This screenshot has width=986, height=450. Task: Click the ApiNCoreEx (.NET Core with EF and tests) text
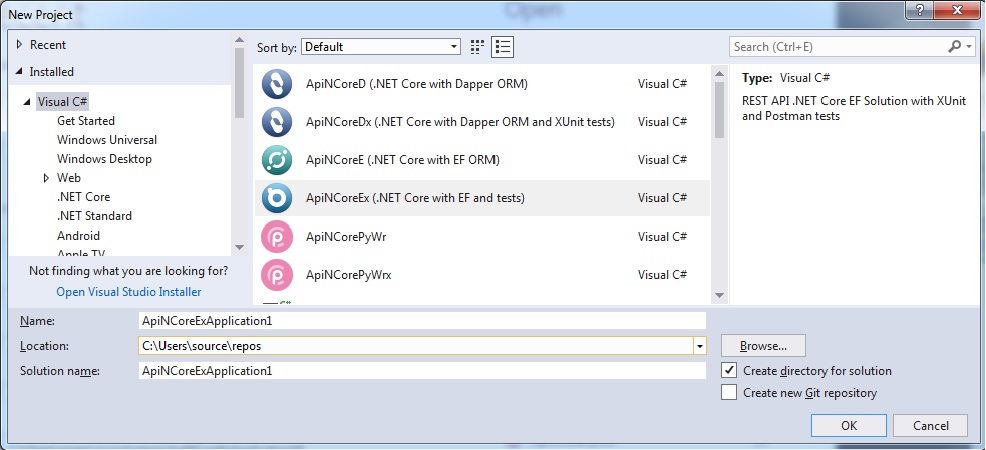pos(415,198)
